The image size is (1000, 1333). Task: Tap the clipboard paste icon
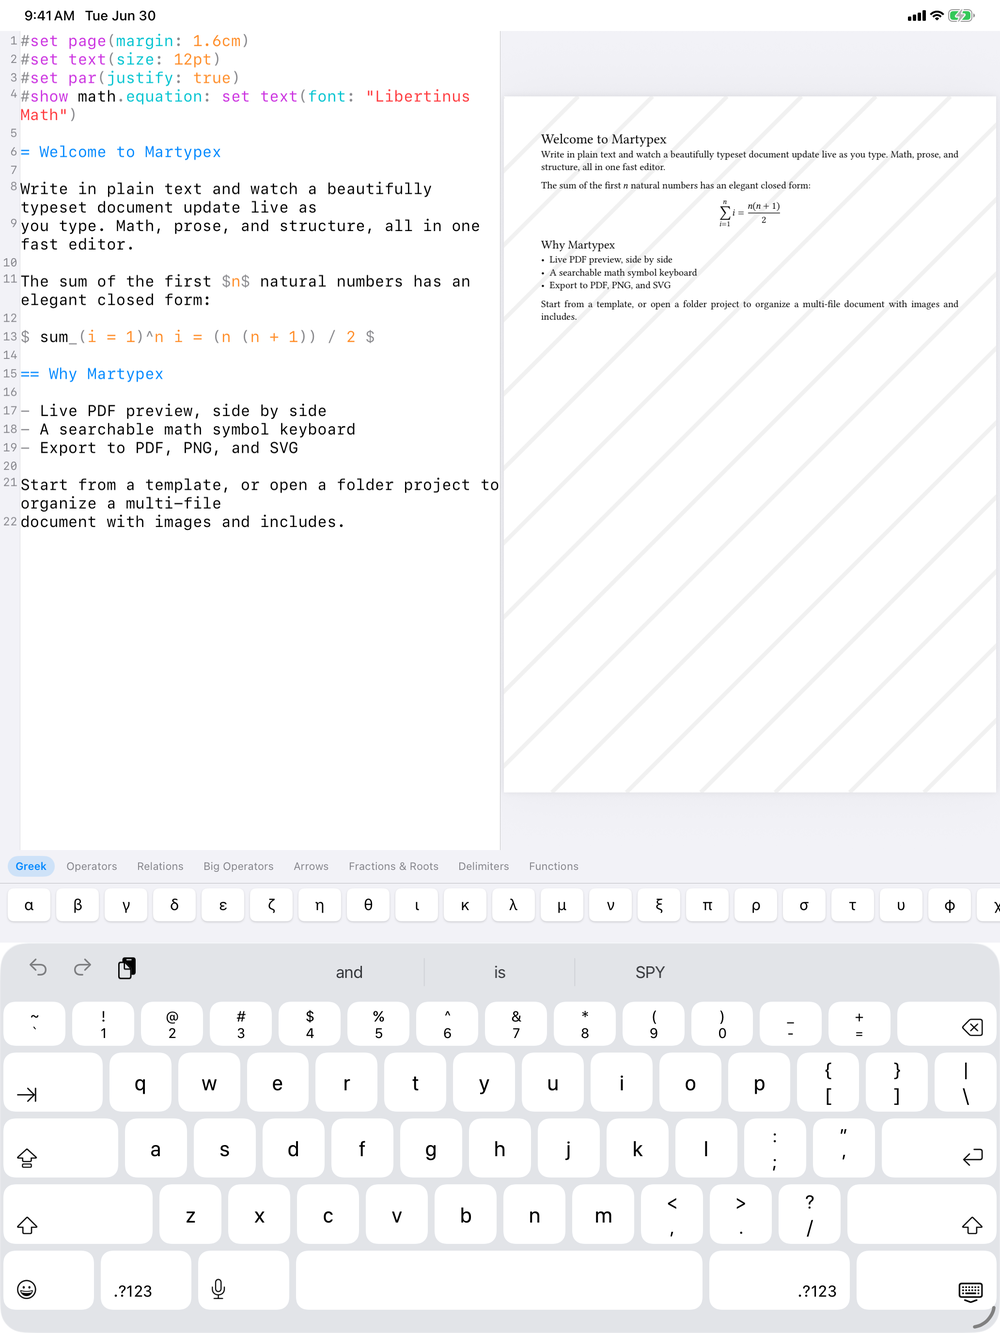127,967
